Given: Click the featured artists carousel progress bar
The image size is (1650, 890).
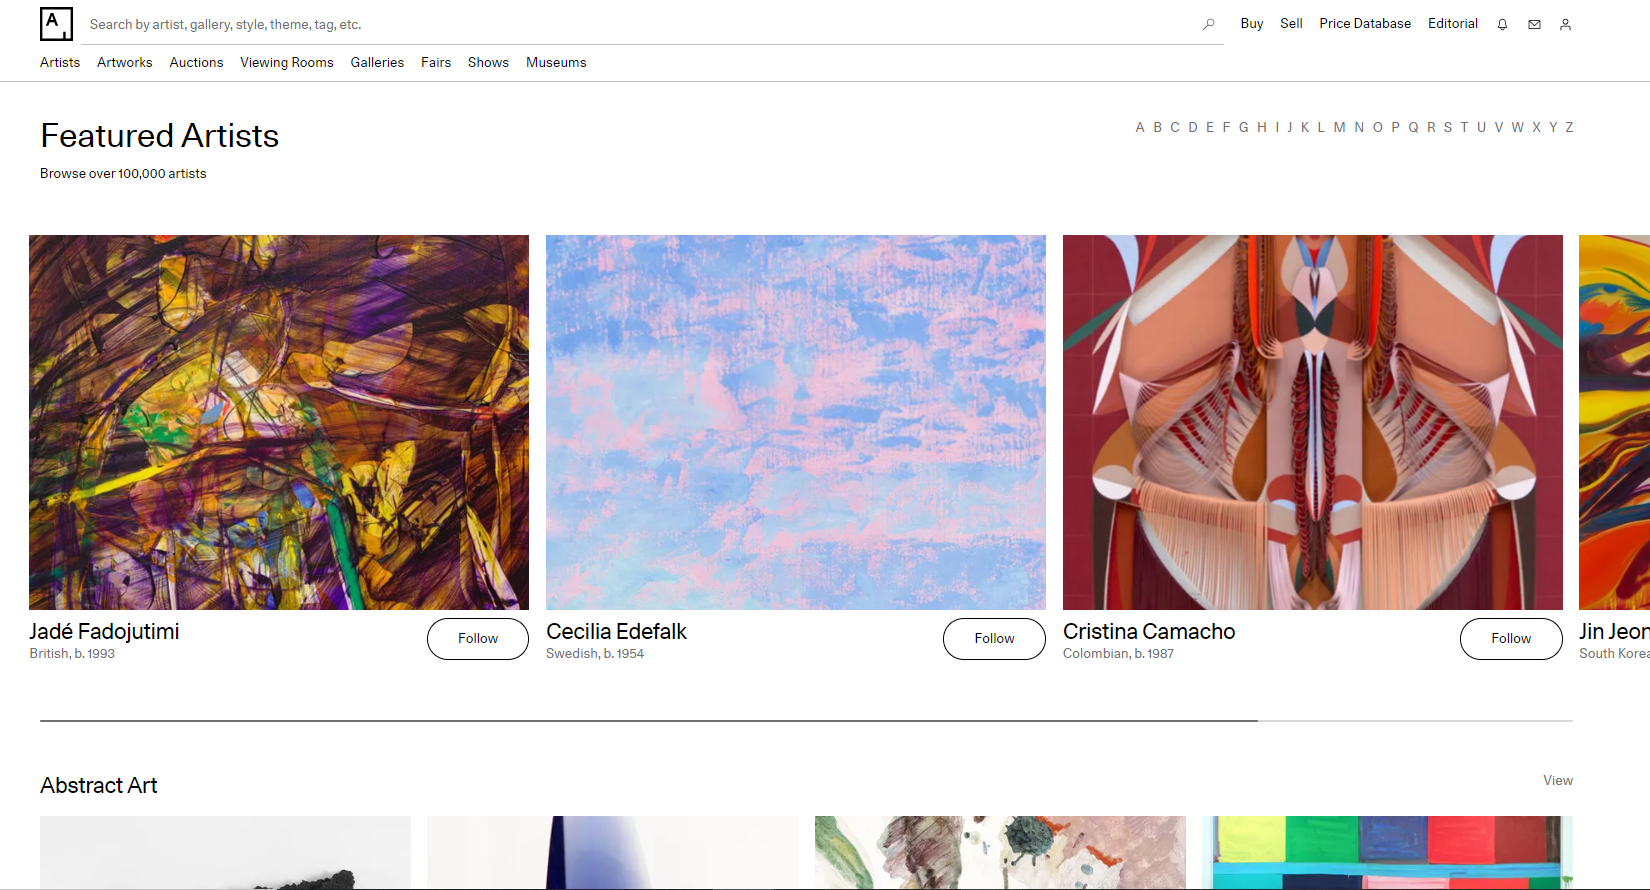Looking at the screenshot, I should point(806,720).
